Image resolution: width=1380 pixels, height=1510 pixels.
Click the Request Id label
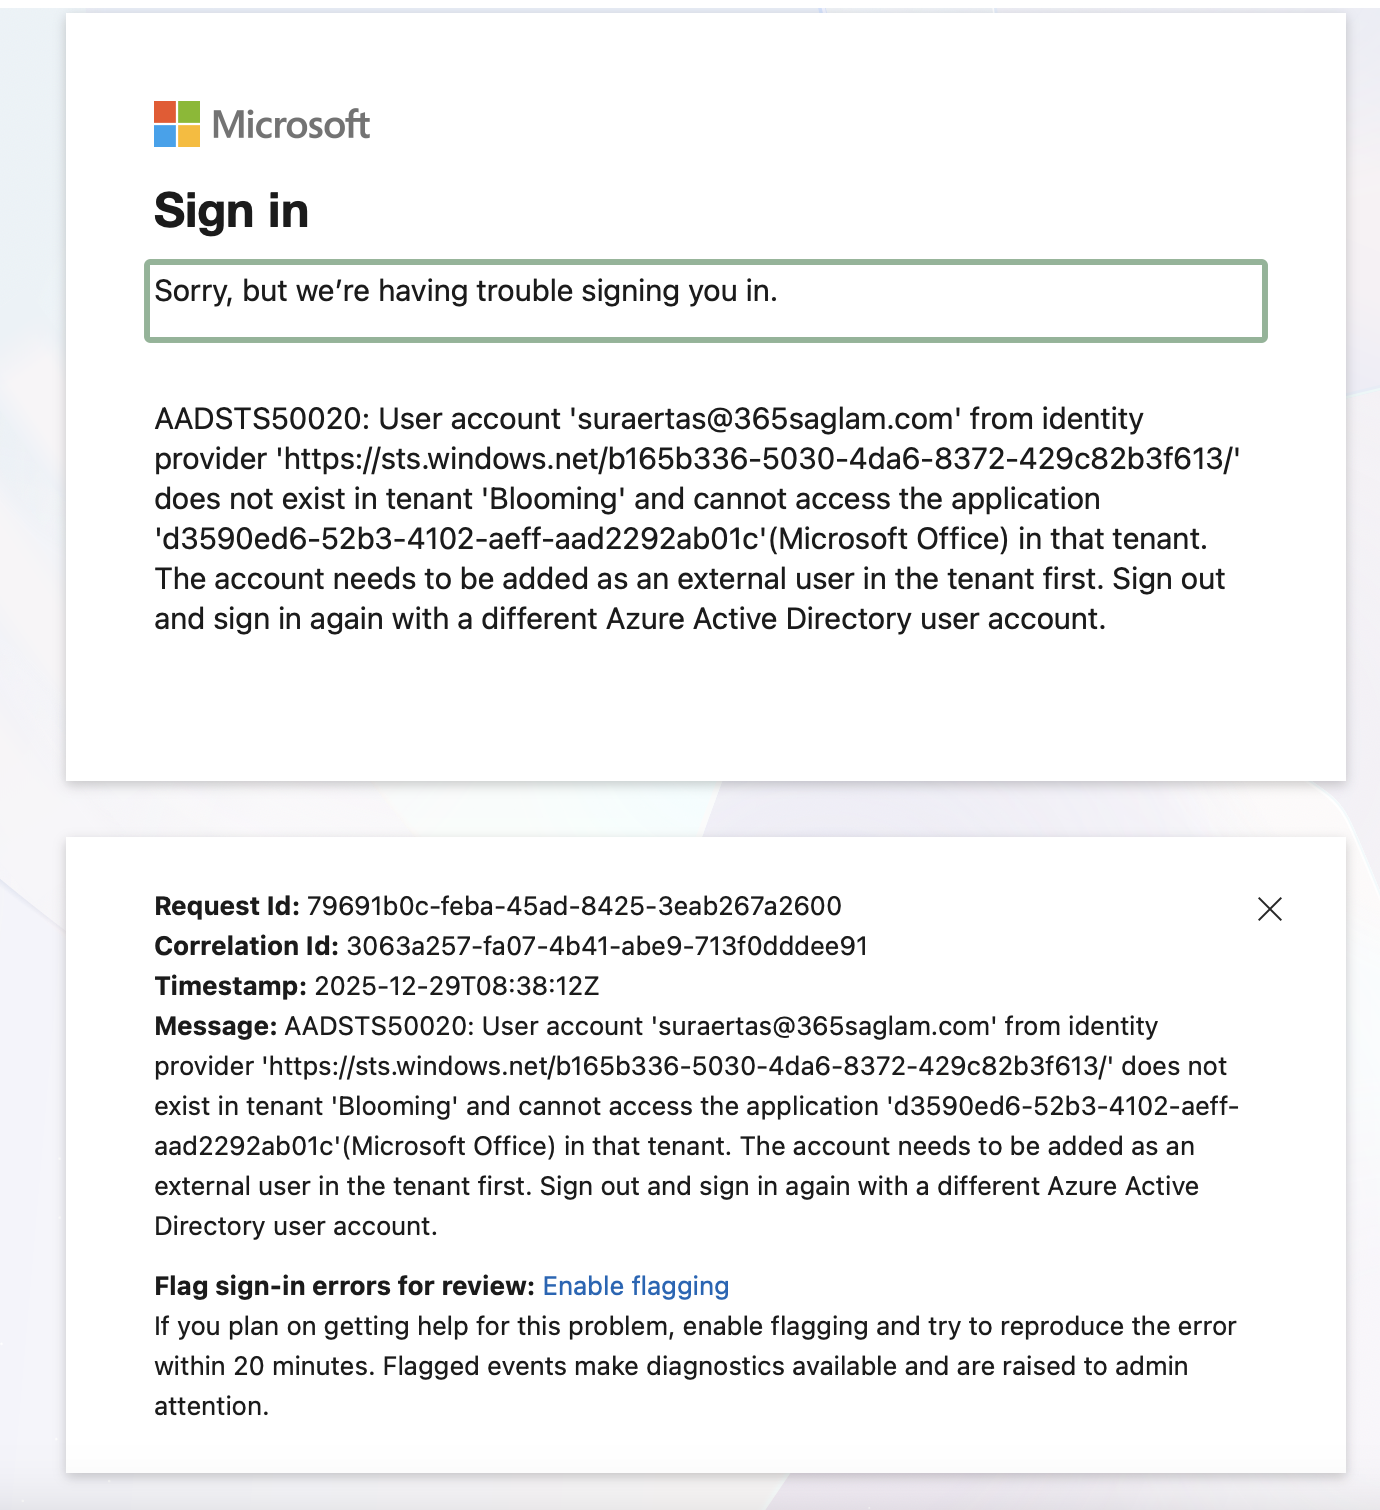point(227,906)
